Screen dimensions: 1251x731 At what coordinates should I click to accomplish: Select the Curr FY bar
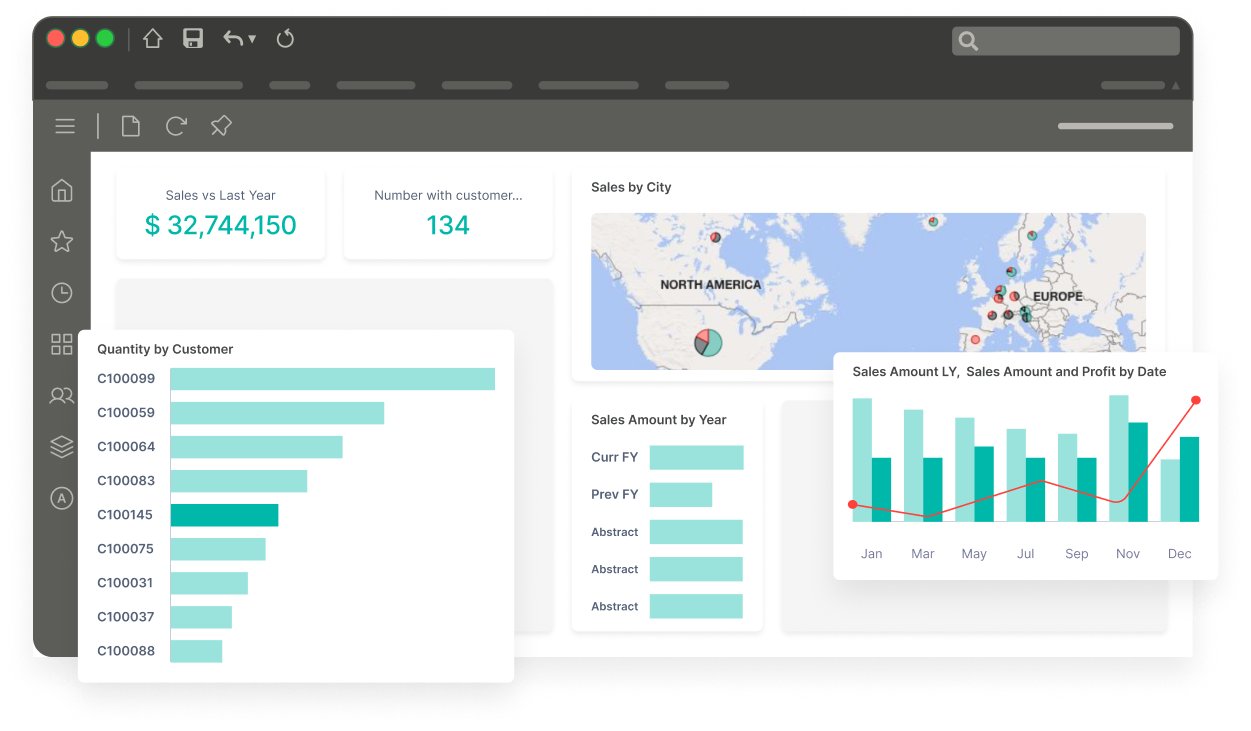coord(696,457)
